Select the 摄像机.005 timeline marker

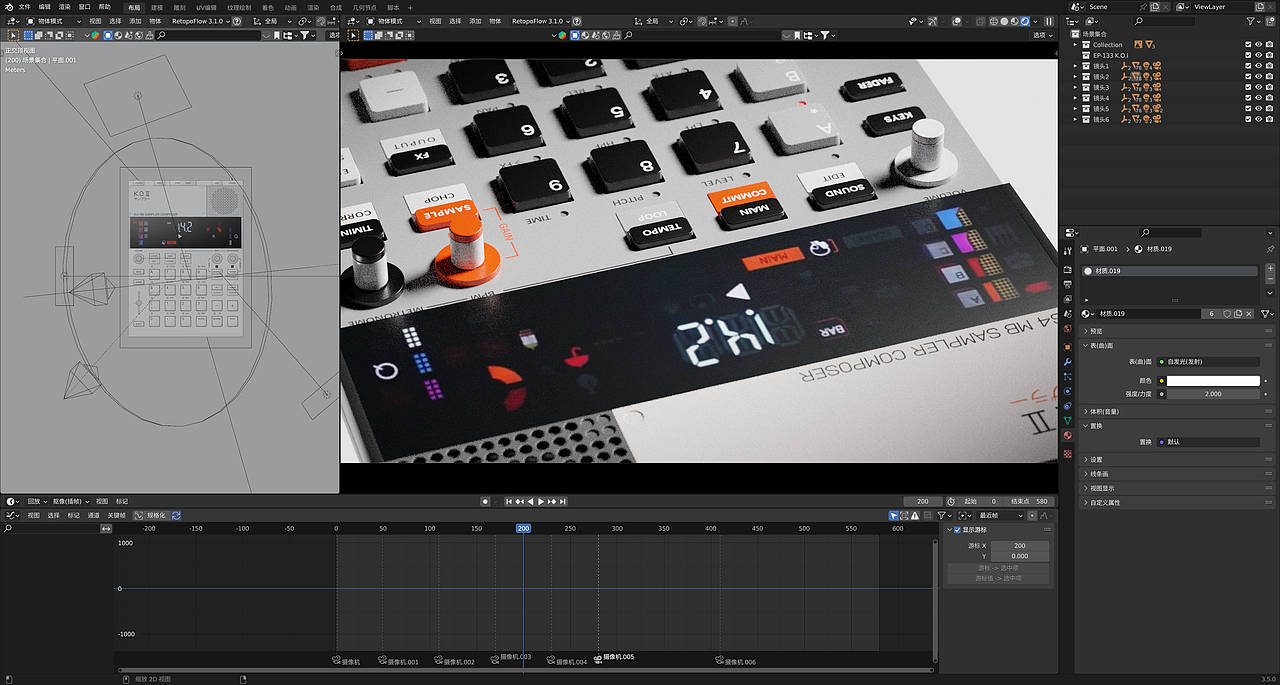click(614, 657)
